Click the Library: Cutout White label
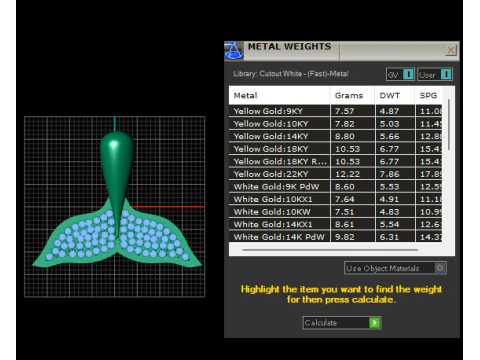 pos(291,74)
